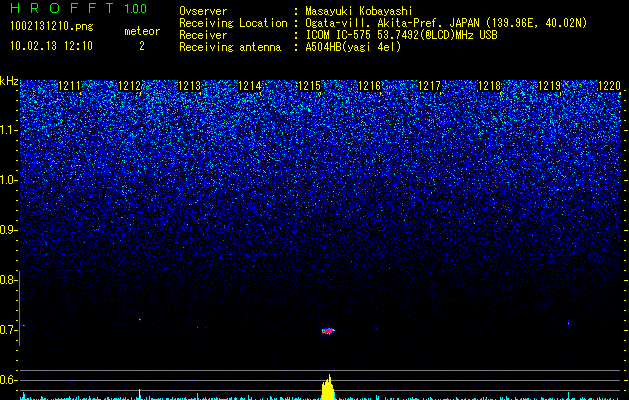Click the Receiving Location field label
Image resolution: width=629 pixels, height=400 pixels.
(233, 23)
